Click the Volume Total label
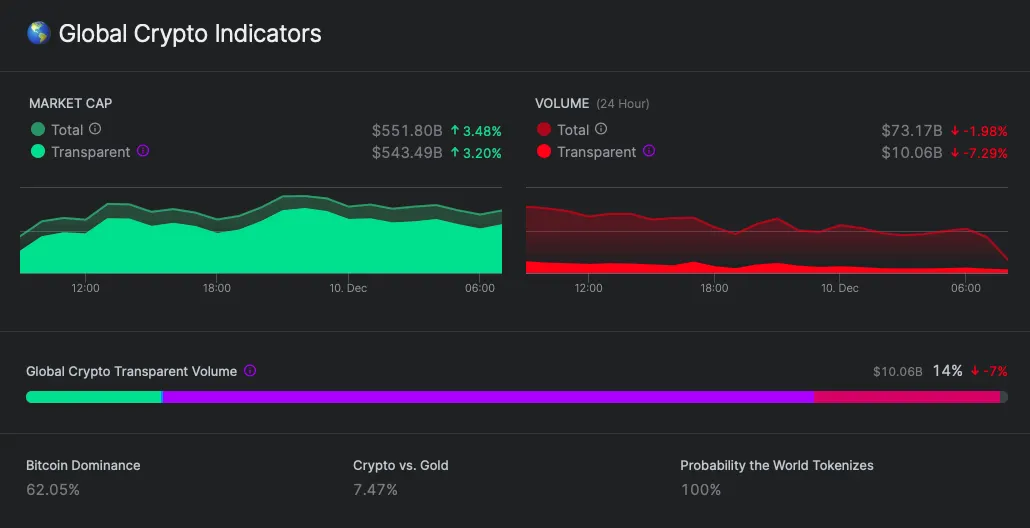This screenshot has width=1030, height=528. 573,129
